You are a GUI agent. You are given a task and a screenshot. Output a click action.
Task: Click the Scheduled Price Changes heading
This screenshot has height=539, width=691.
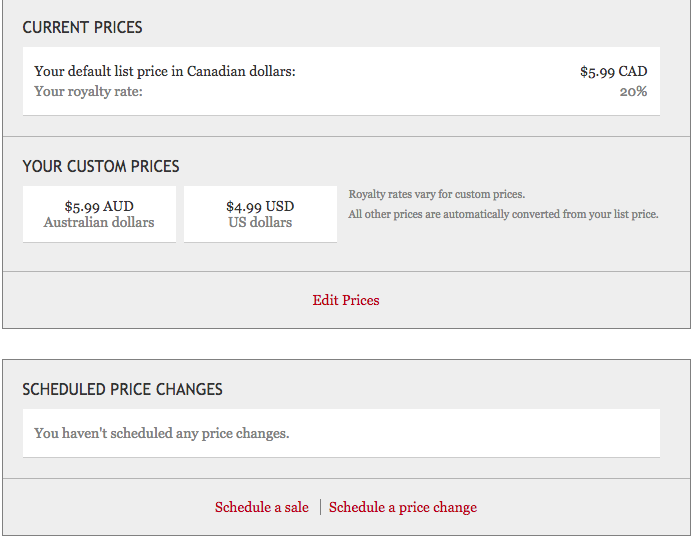point(122,389)
